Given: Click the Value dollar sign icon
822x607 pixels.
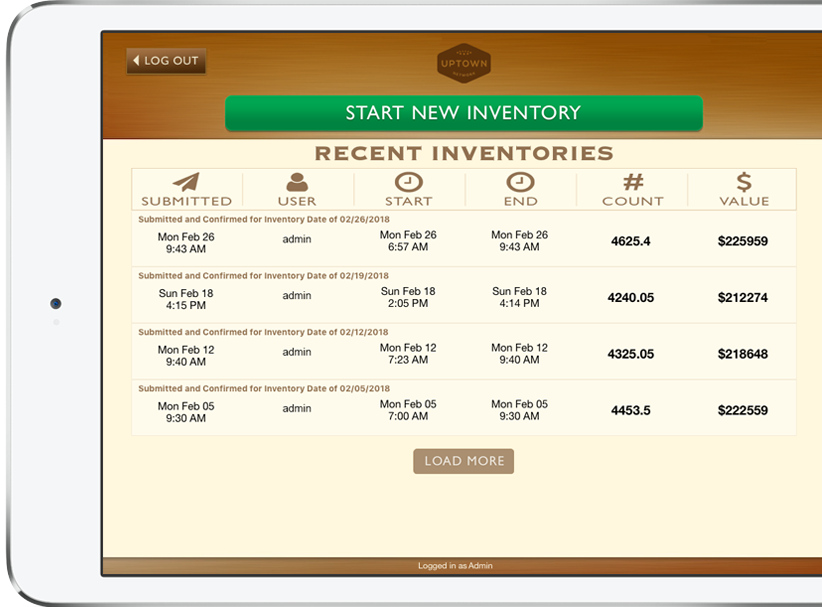Looking at the screenshot, I should pos(744,182).
